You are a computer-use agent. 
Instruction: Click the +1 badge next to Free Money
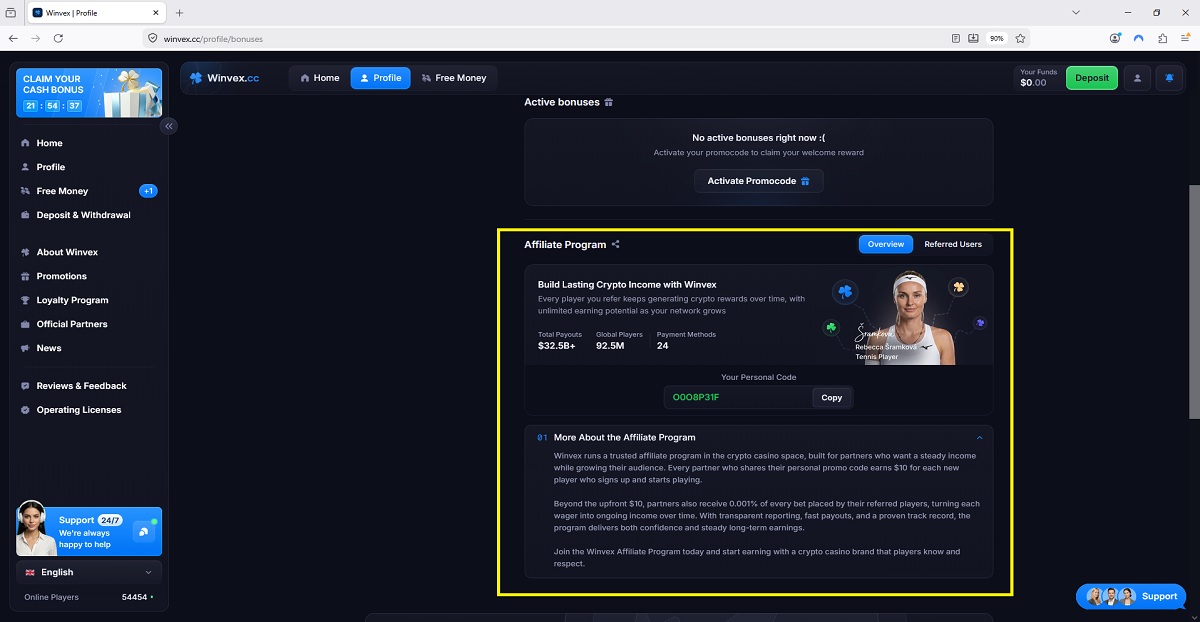[148, 191]
